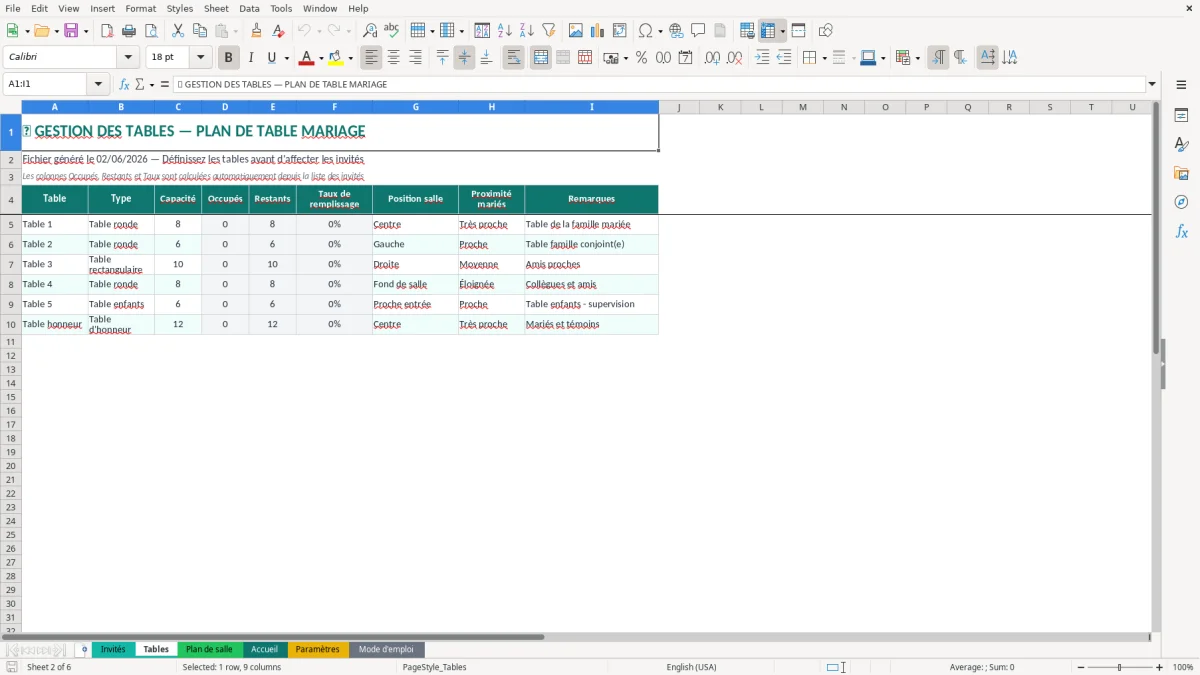This screenshot has height=675, width=1200.
Task: Open Find and Replace
Action: click(x=370, y=31)
